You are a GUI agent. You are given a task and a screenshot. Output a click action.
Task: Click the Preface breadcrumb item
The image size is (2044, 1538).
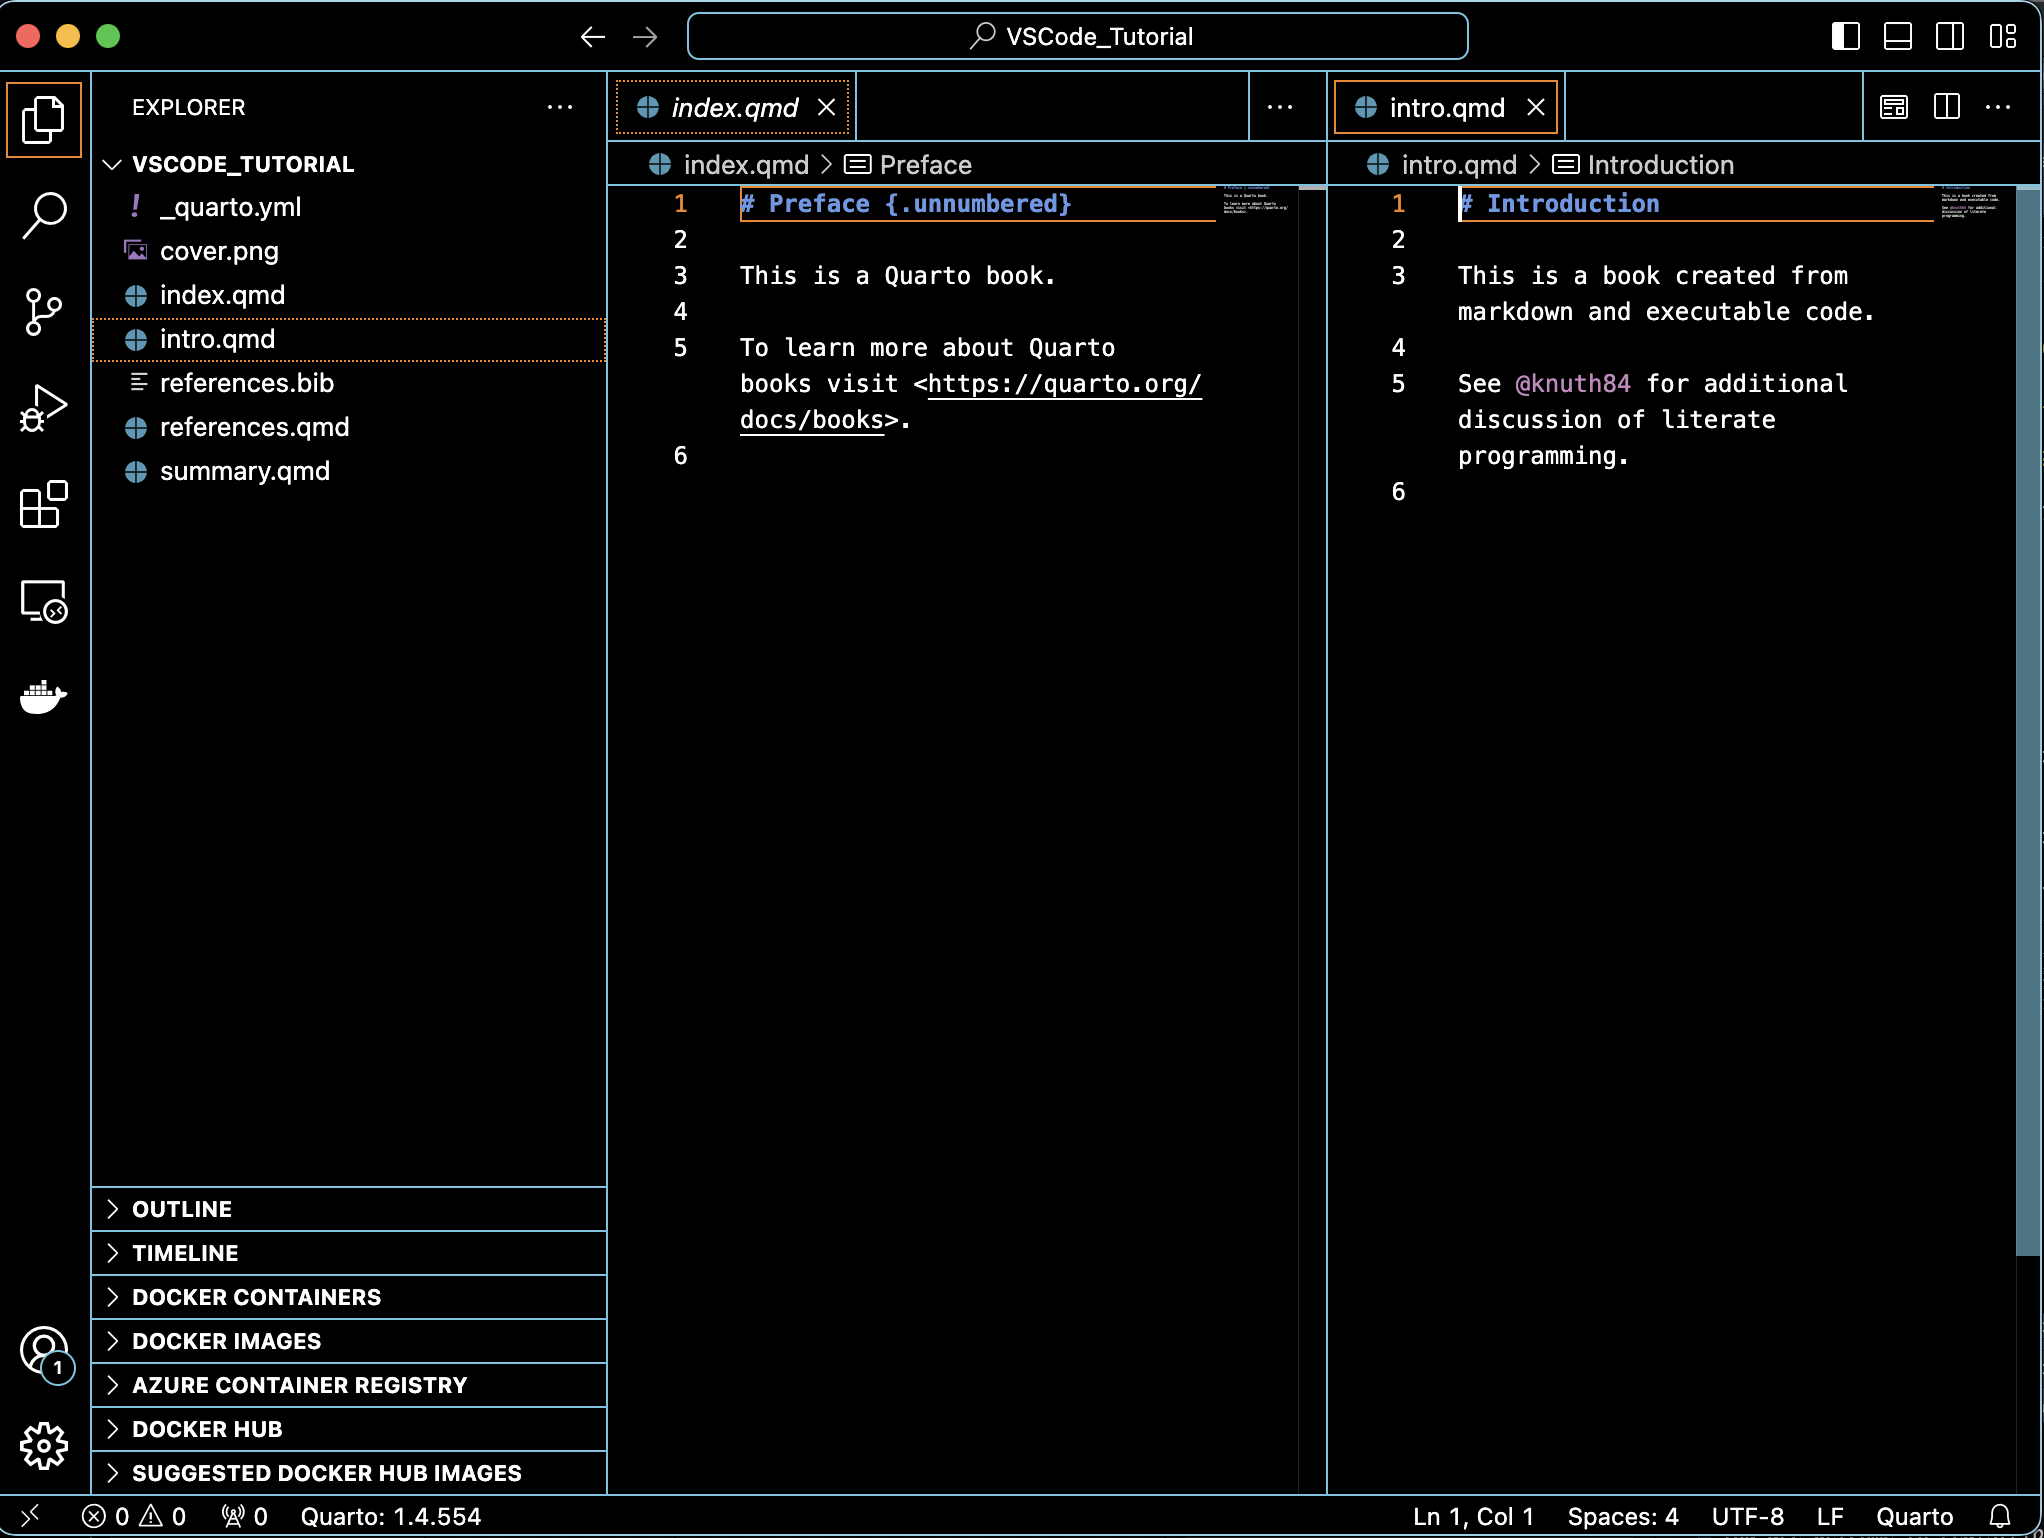point(908,165)
